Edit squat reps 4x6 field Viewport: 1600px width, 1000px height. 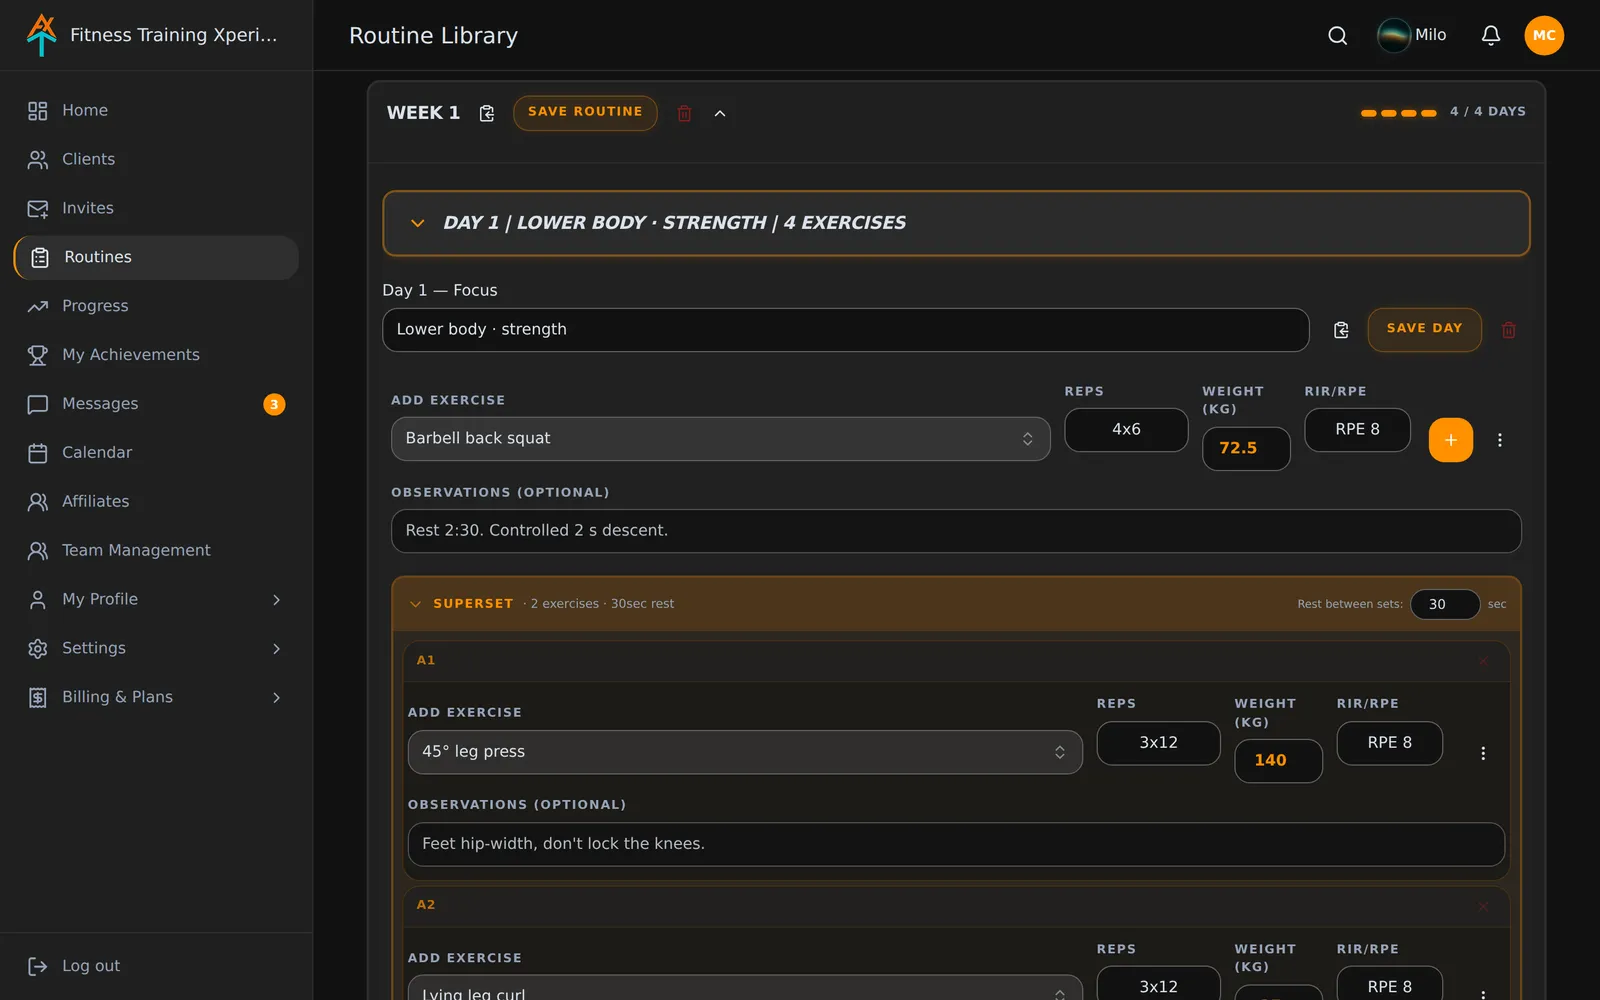point(1126,430)
